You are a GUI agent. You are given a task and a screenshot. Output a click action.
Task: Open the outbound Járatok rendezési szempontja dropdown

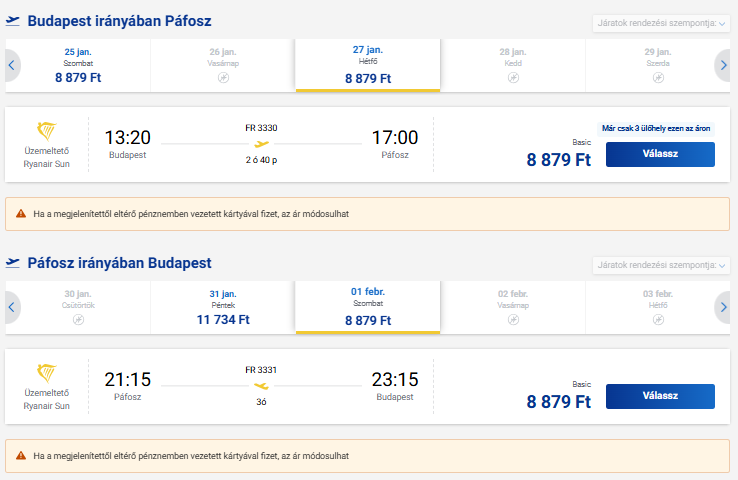[x=660, y=22]
